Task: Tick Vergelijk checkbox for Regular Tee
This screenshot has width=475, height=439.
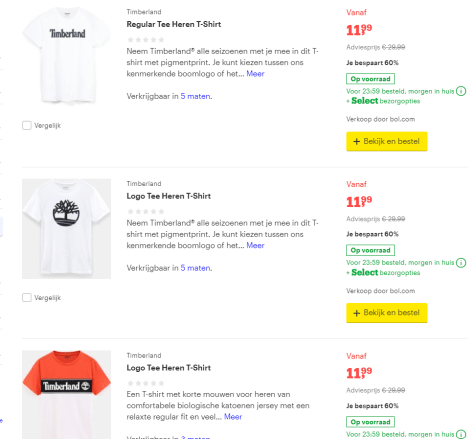Action: coord(27,125)
